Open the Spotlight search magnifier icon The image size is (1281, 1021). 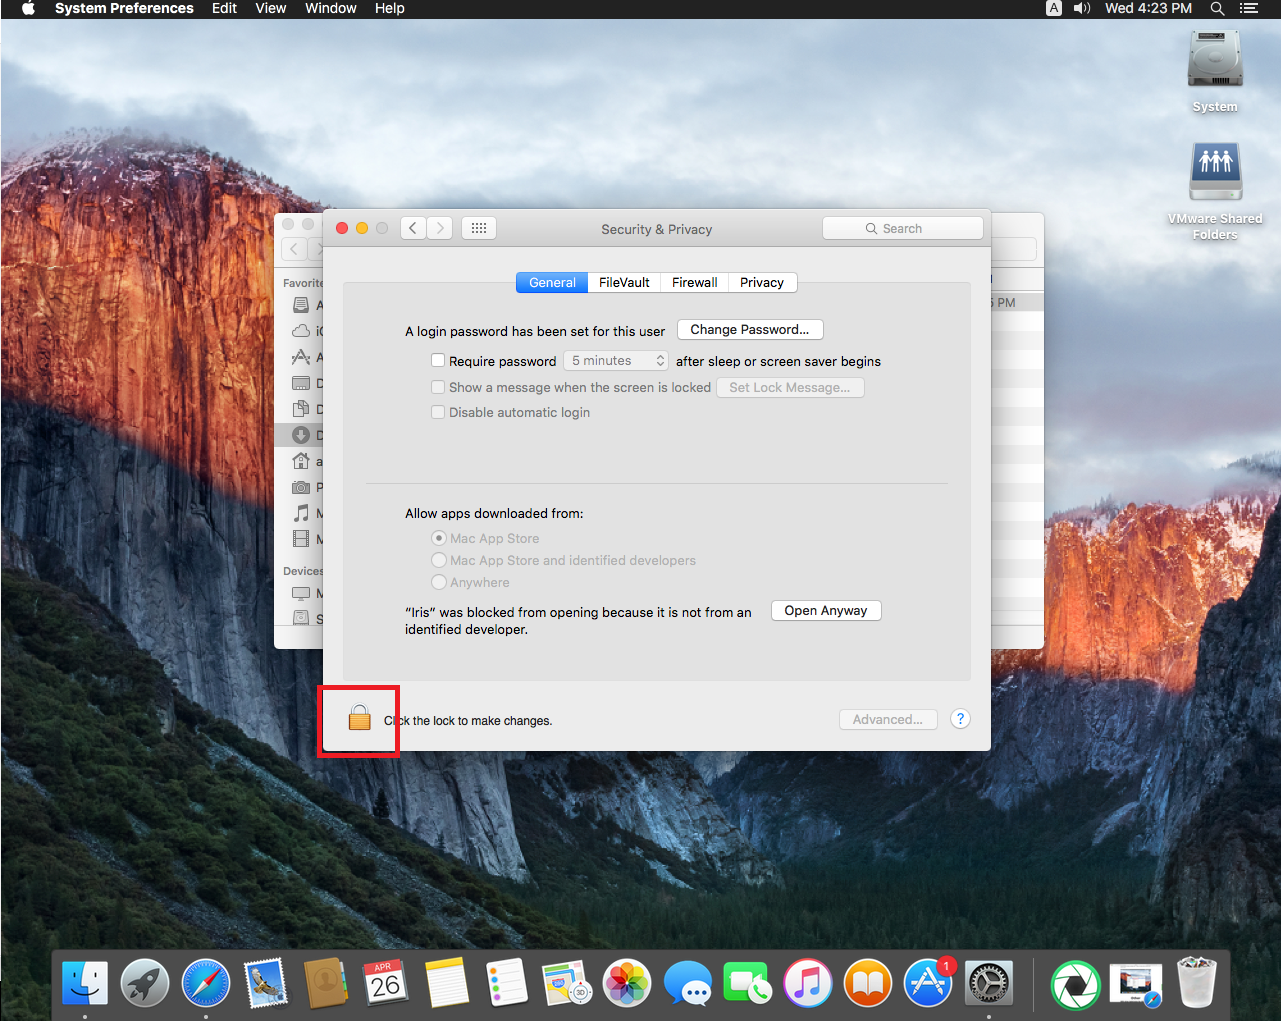point(1217,8)
